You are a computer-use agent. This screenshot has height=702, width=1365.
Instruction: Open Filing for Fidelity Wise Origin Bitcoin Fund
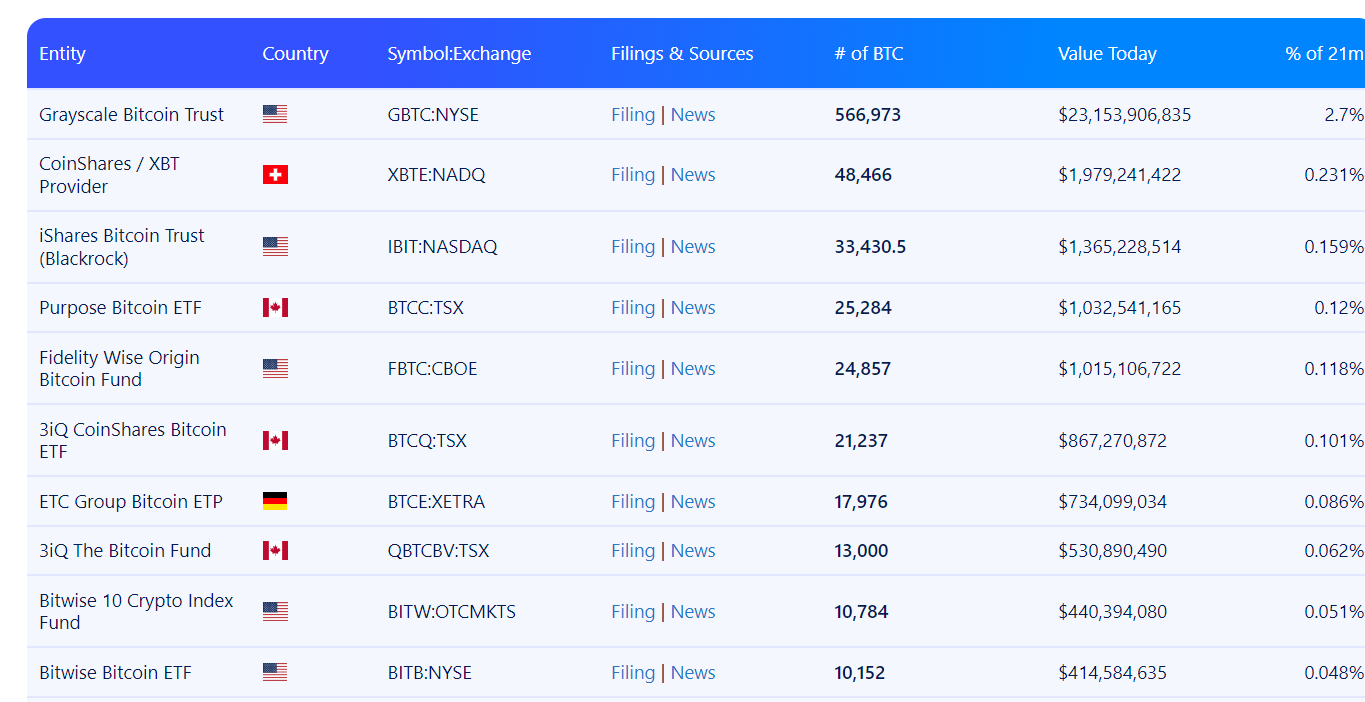pyautogui.click(x=633, y=369)
